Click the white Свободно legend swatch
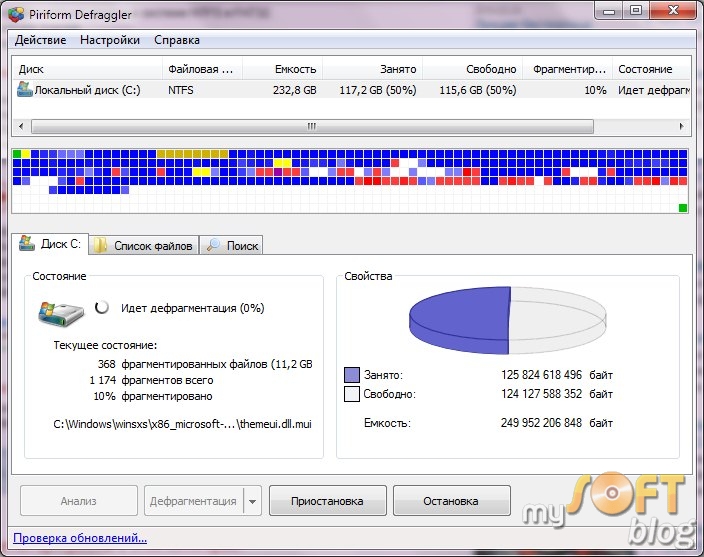The width and height of the screenshot is (704, 557). [352, 394]
